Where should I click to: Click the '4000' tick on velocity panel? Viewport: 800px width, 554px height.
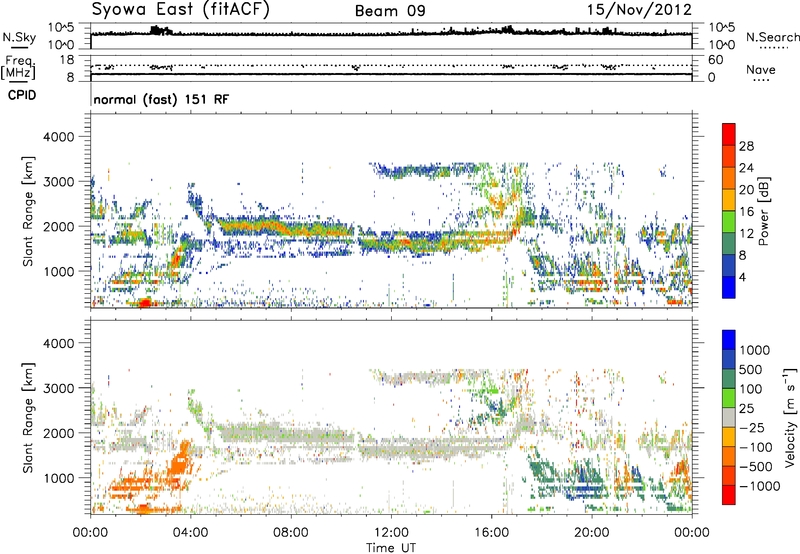pyautogui.click(x=59, y=343)
